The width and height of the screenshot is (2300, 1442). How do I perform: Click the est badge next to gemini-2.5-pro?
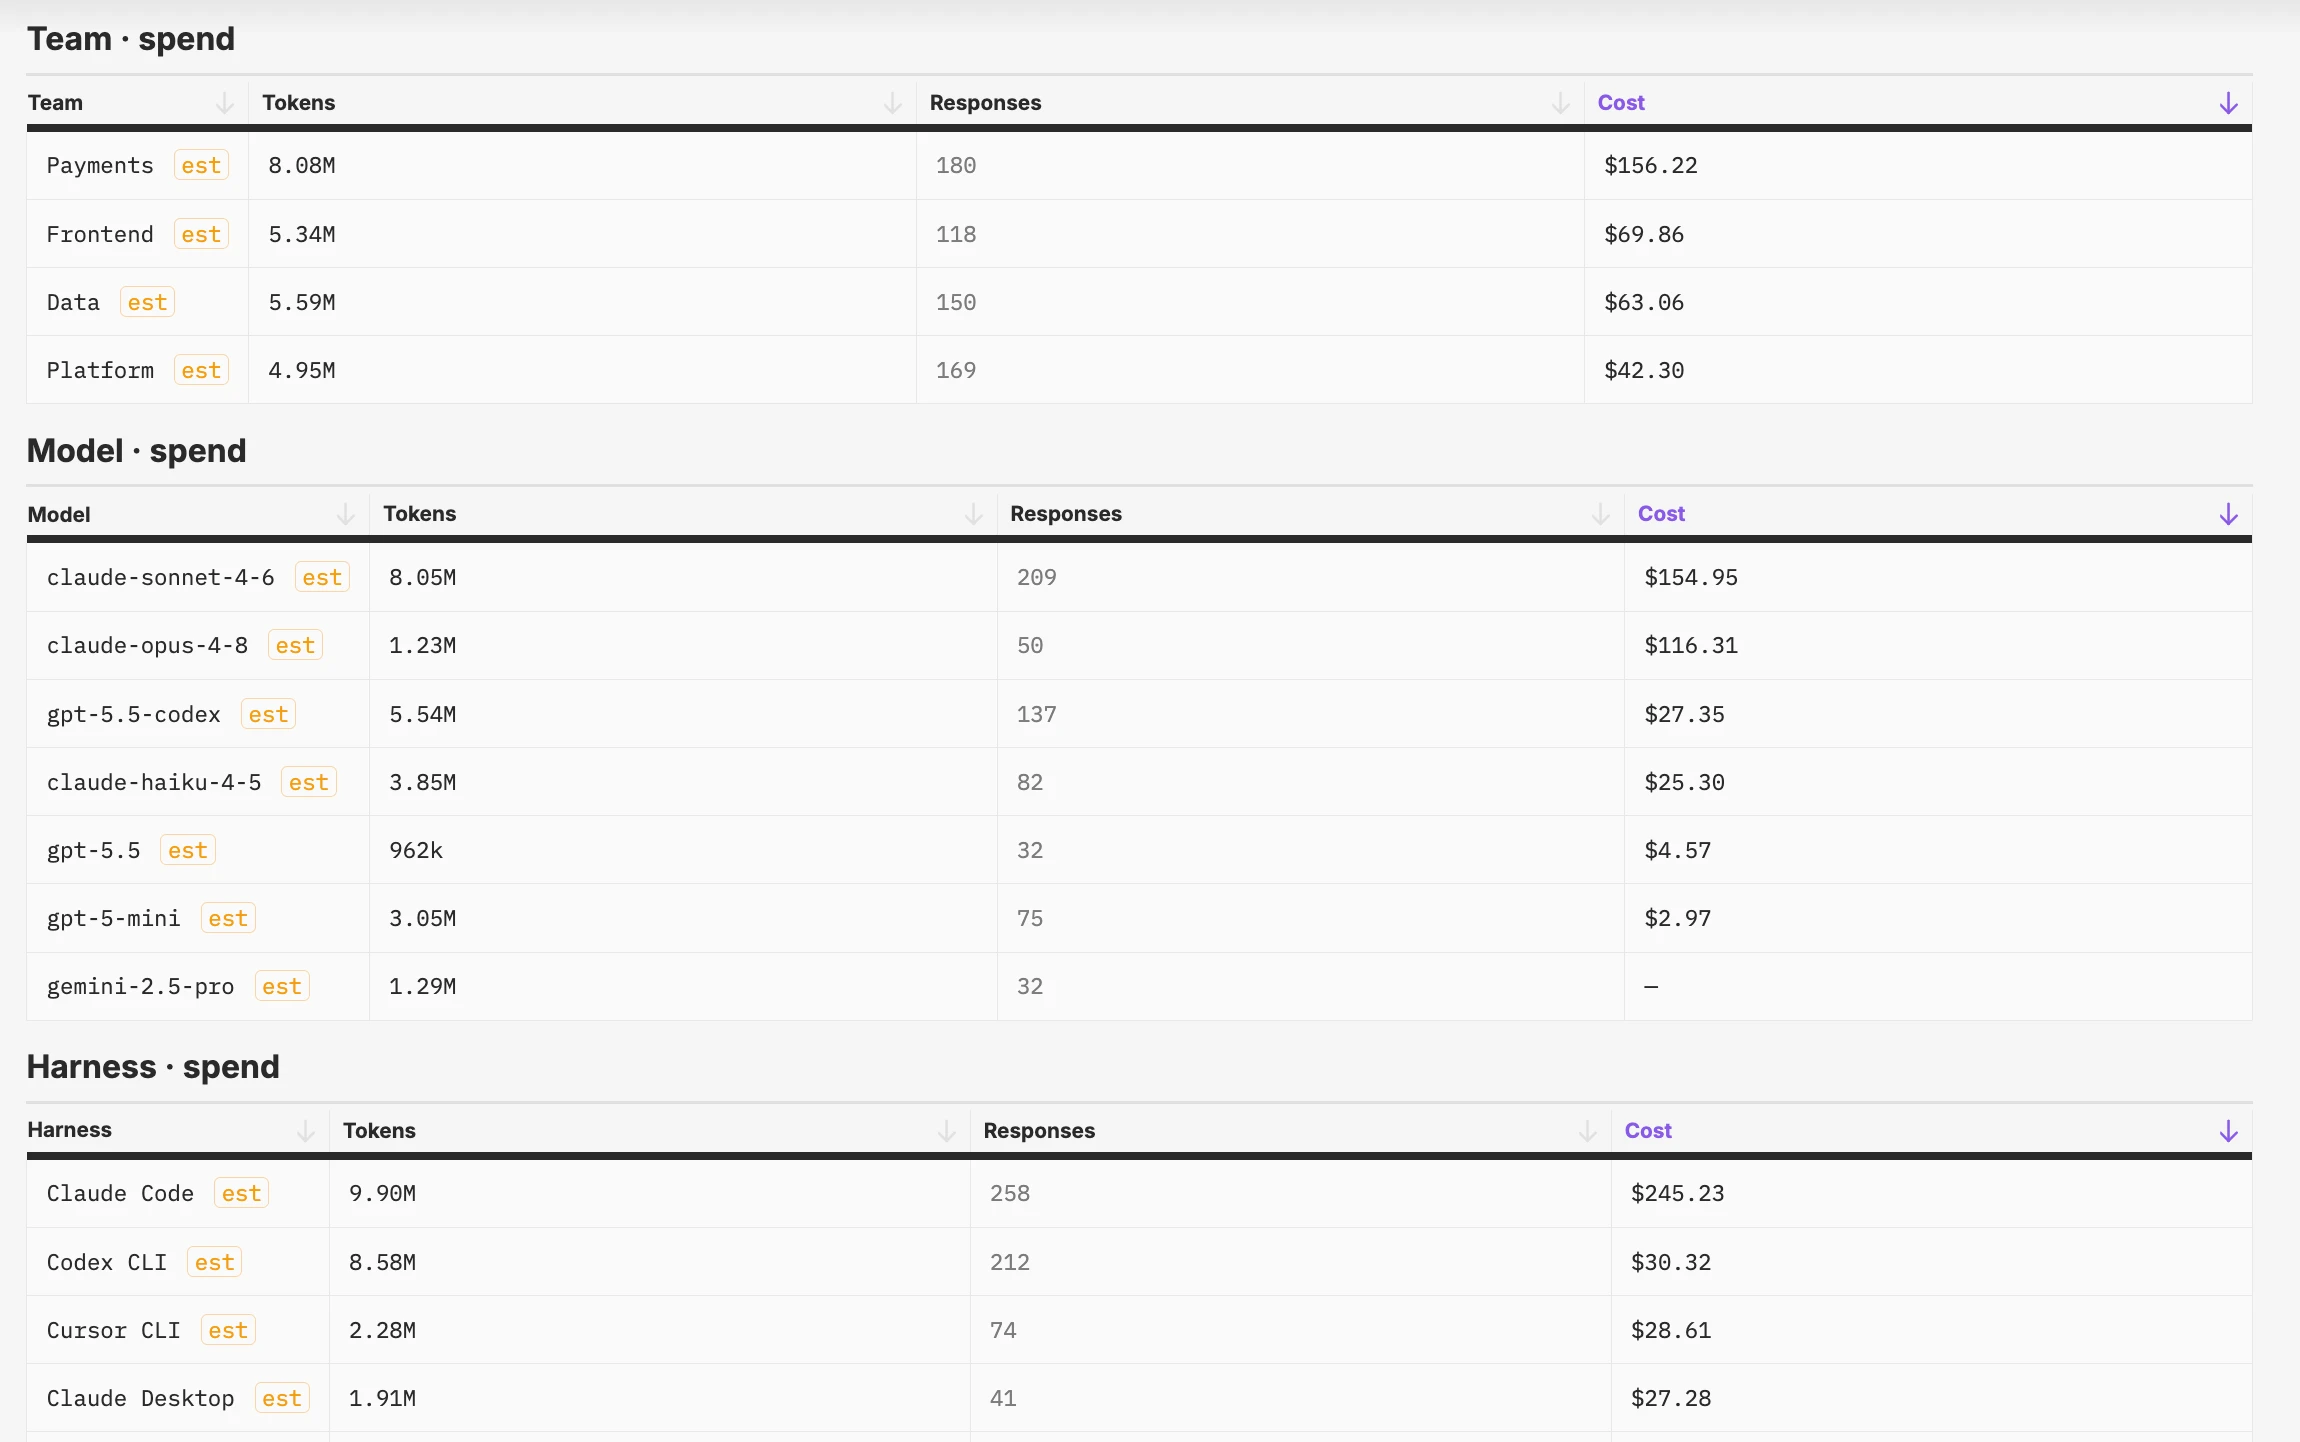[282, 986]
